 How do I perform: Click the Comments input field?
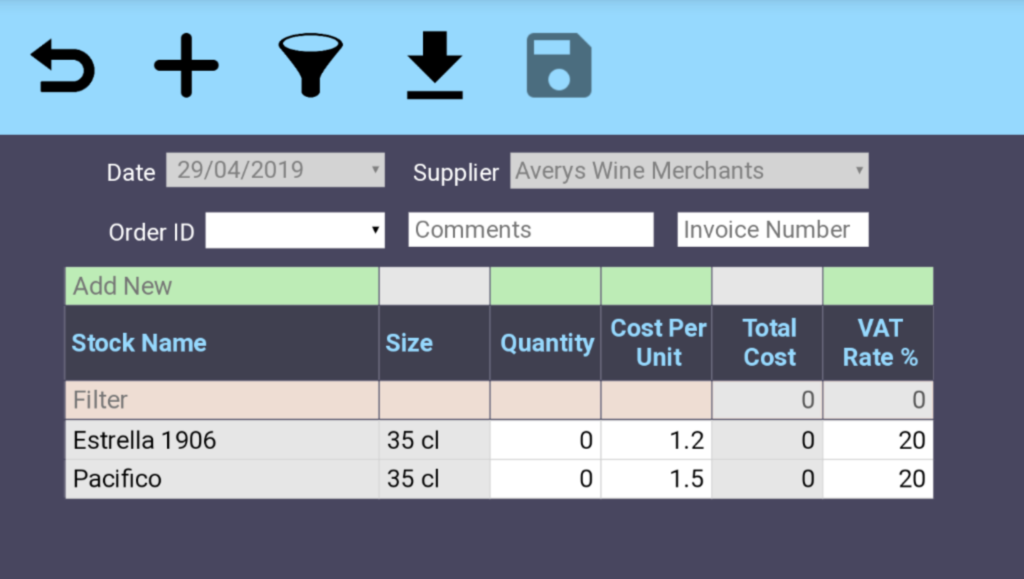[530, 229]
